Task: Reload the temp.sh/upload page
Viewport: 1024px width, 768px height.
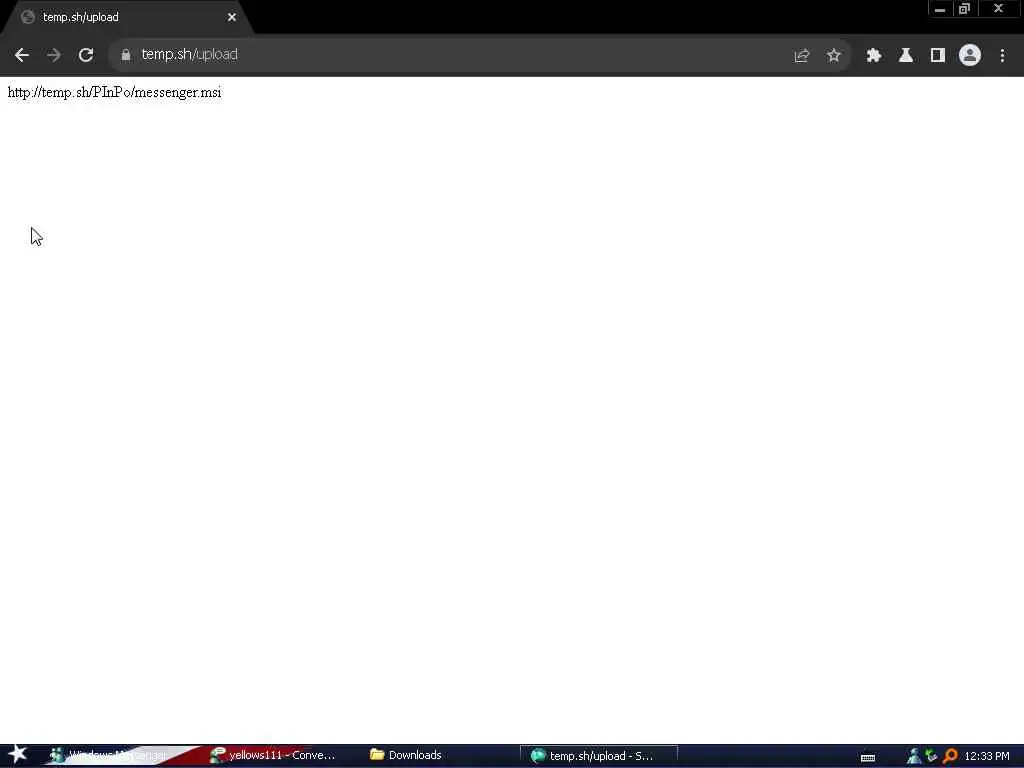Action: click(x=86, y=56)
